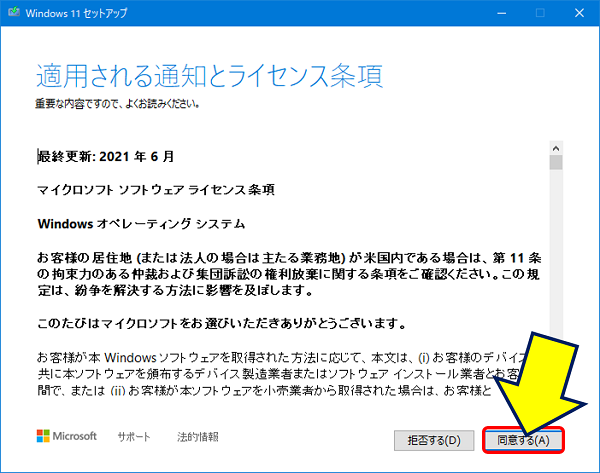Click the heading 適用される通知とライセンス条項

pos(209,76)
